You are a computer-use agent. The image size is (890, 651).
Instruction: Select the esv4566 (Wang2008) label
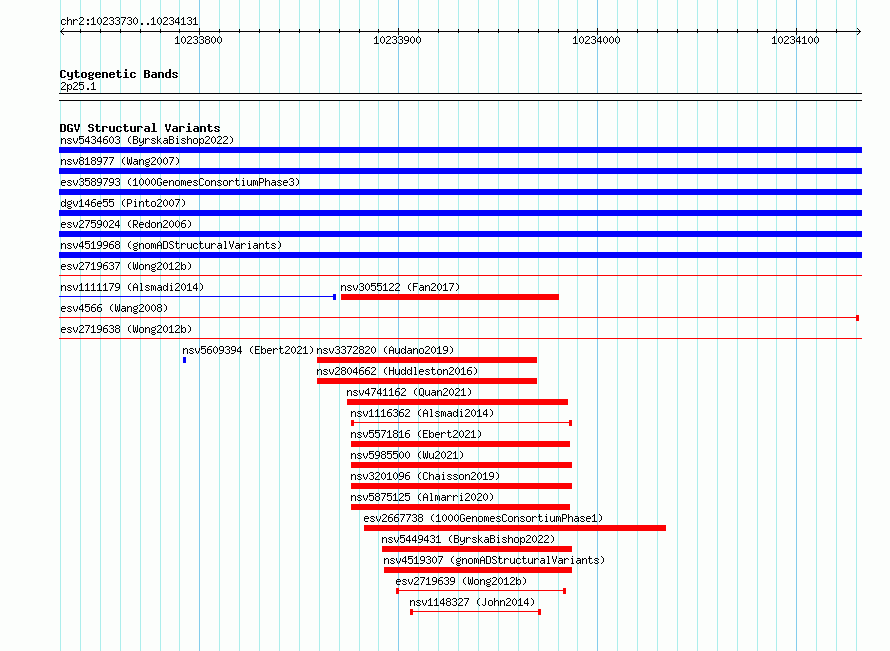click(114, 308)
